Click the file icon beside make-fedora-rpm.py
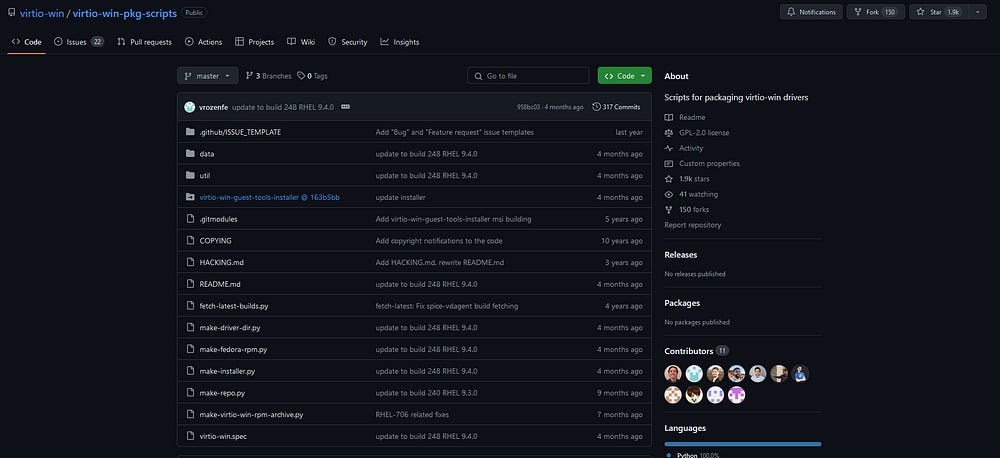1000x458 pixels. tap(189, 349)
